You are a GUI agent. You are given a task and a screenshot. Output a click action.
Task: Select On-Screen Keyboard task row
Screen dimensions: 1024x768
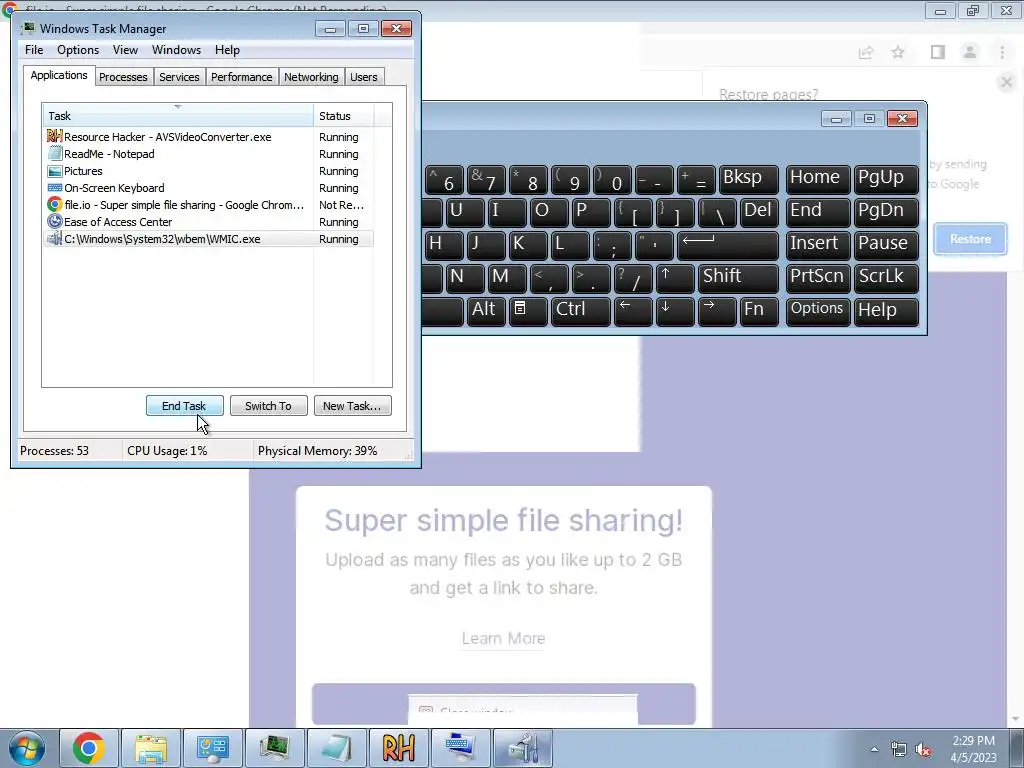[x=208, y=188]
